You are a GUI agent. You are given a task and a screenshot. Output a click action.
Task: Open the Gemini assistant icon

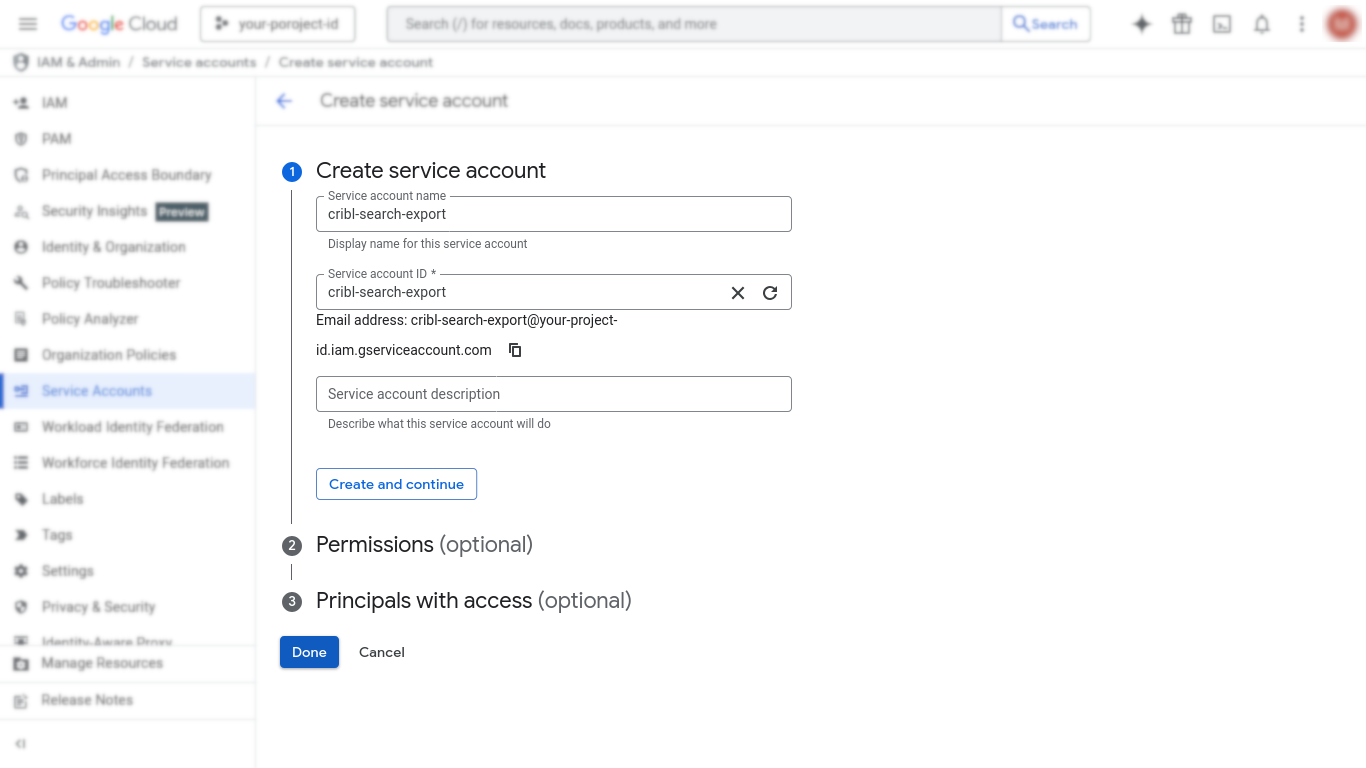1141,23
